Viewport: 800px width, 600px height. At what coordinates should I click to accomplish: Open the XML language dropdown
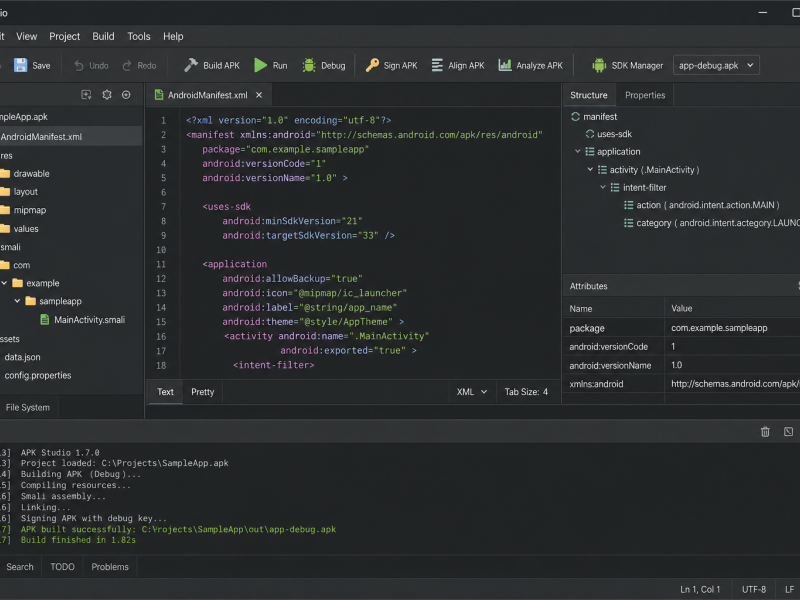click(x=472, y=392)
